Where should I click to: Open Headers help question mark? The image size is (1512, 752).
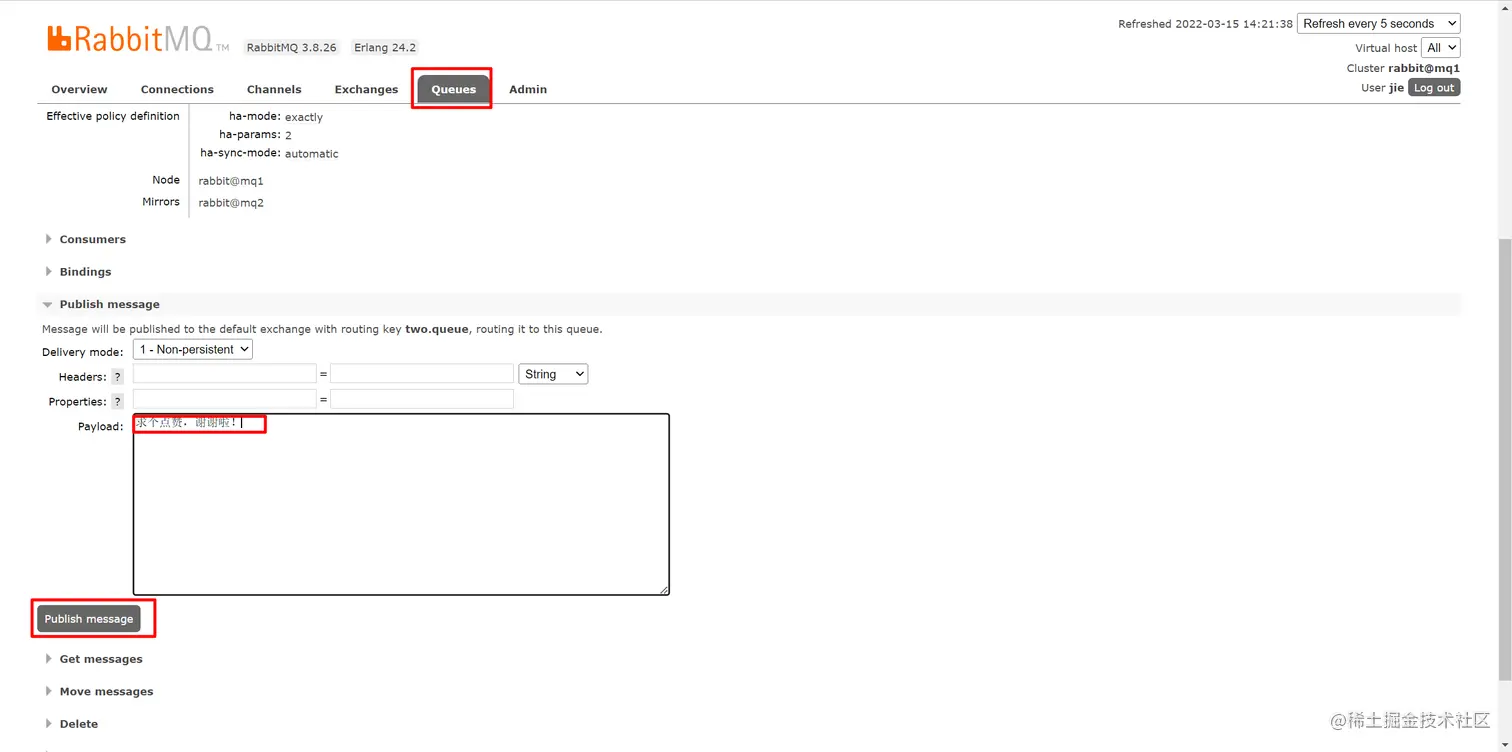(x=118, y=377)
